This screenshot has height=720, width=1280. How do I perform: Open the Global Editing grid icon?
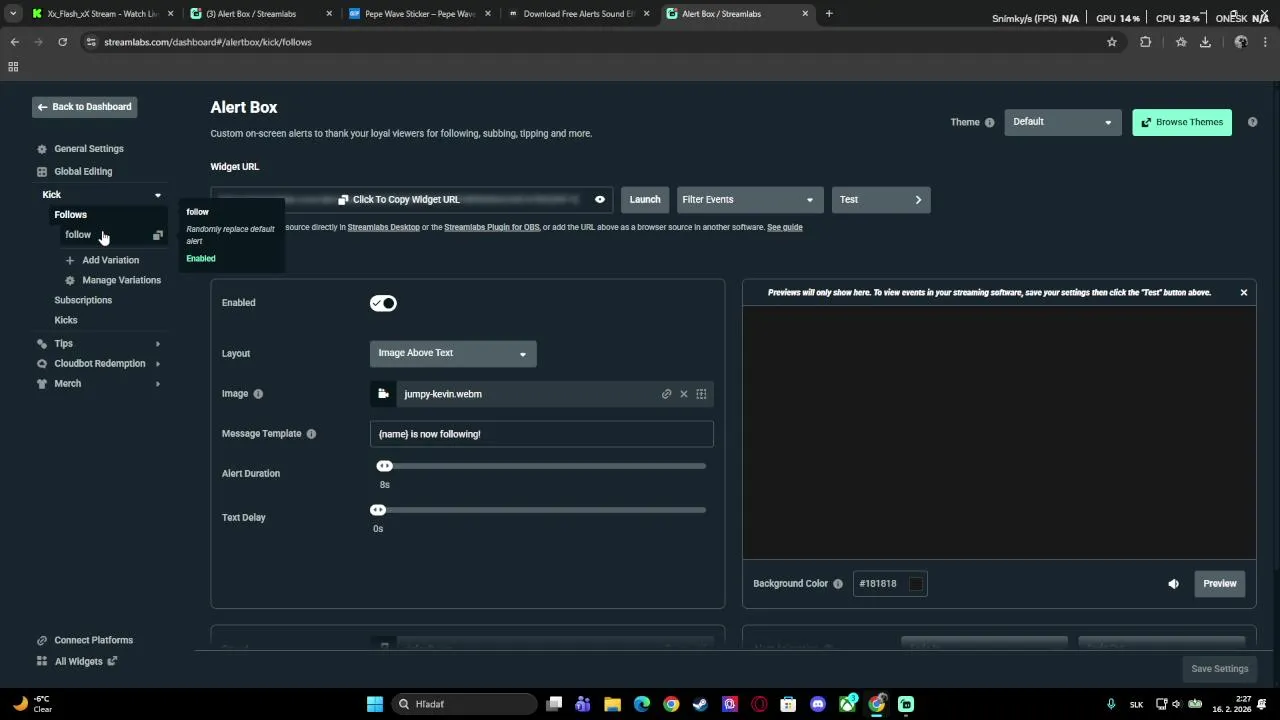(x=42, y=172)
